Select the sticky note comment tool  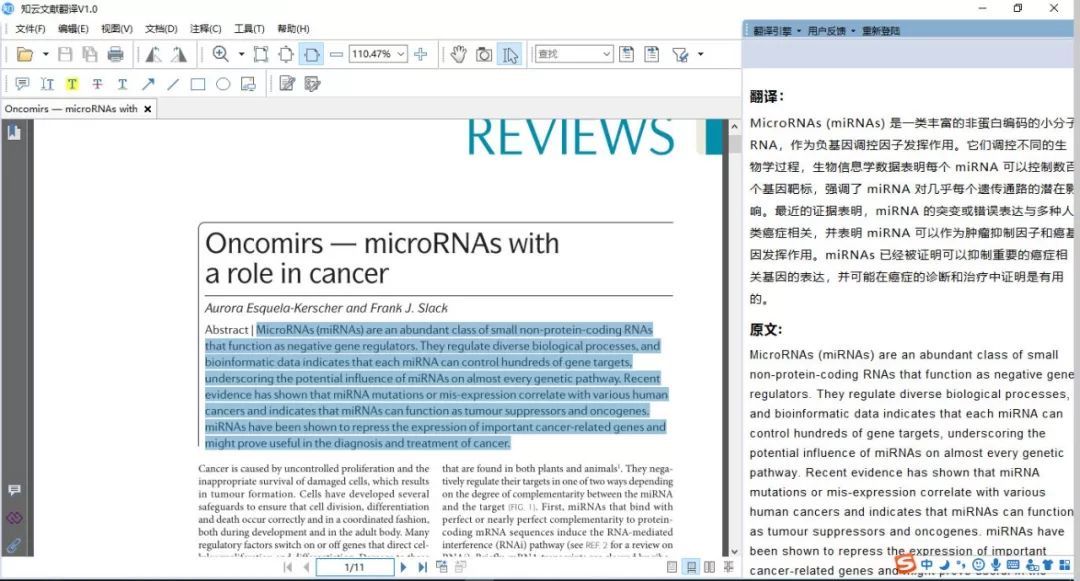click(x=22, y=84)
